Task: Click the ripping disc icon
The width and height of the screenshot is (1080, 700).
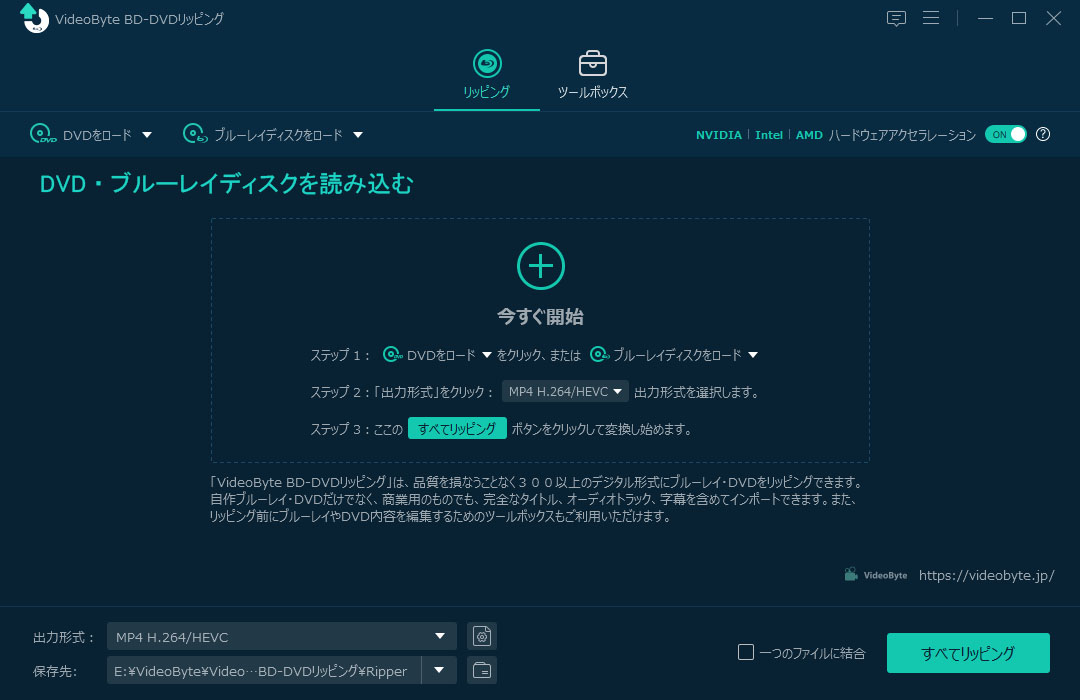Action: pyautogui.click(x=487, y=63)
